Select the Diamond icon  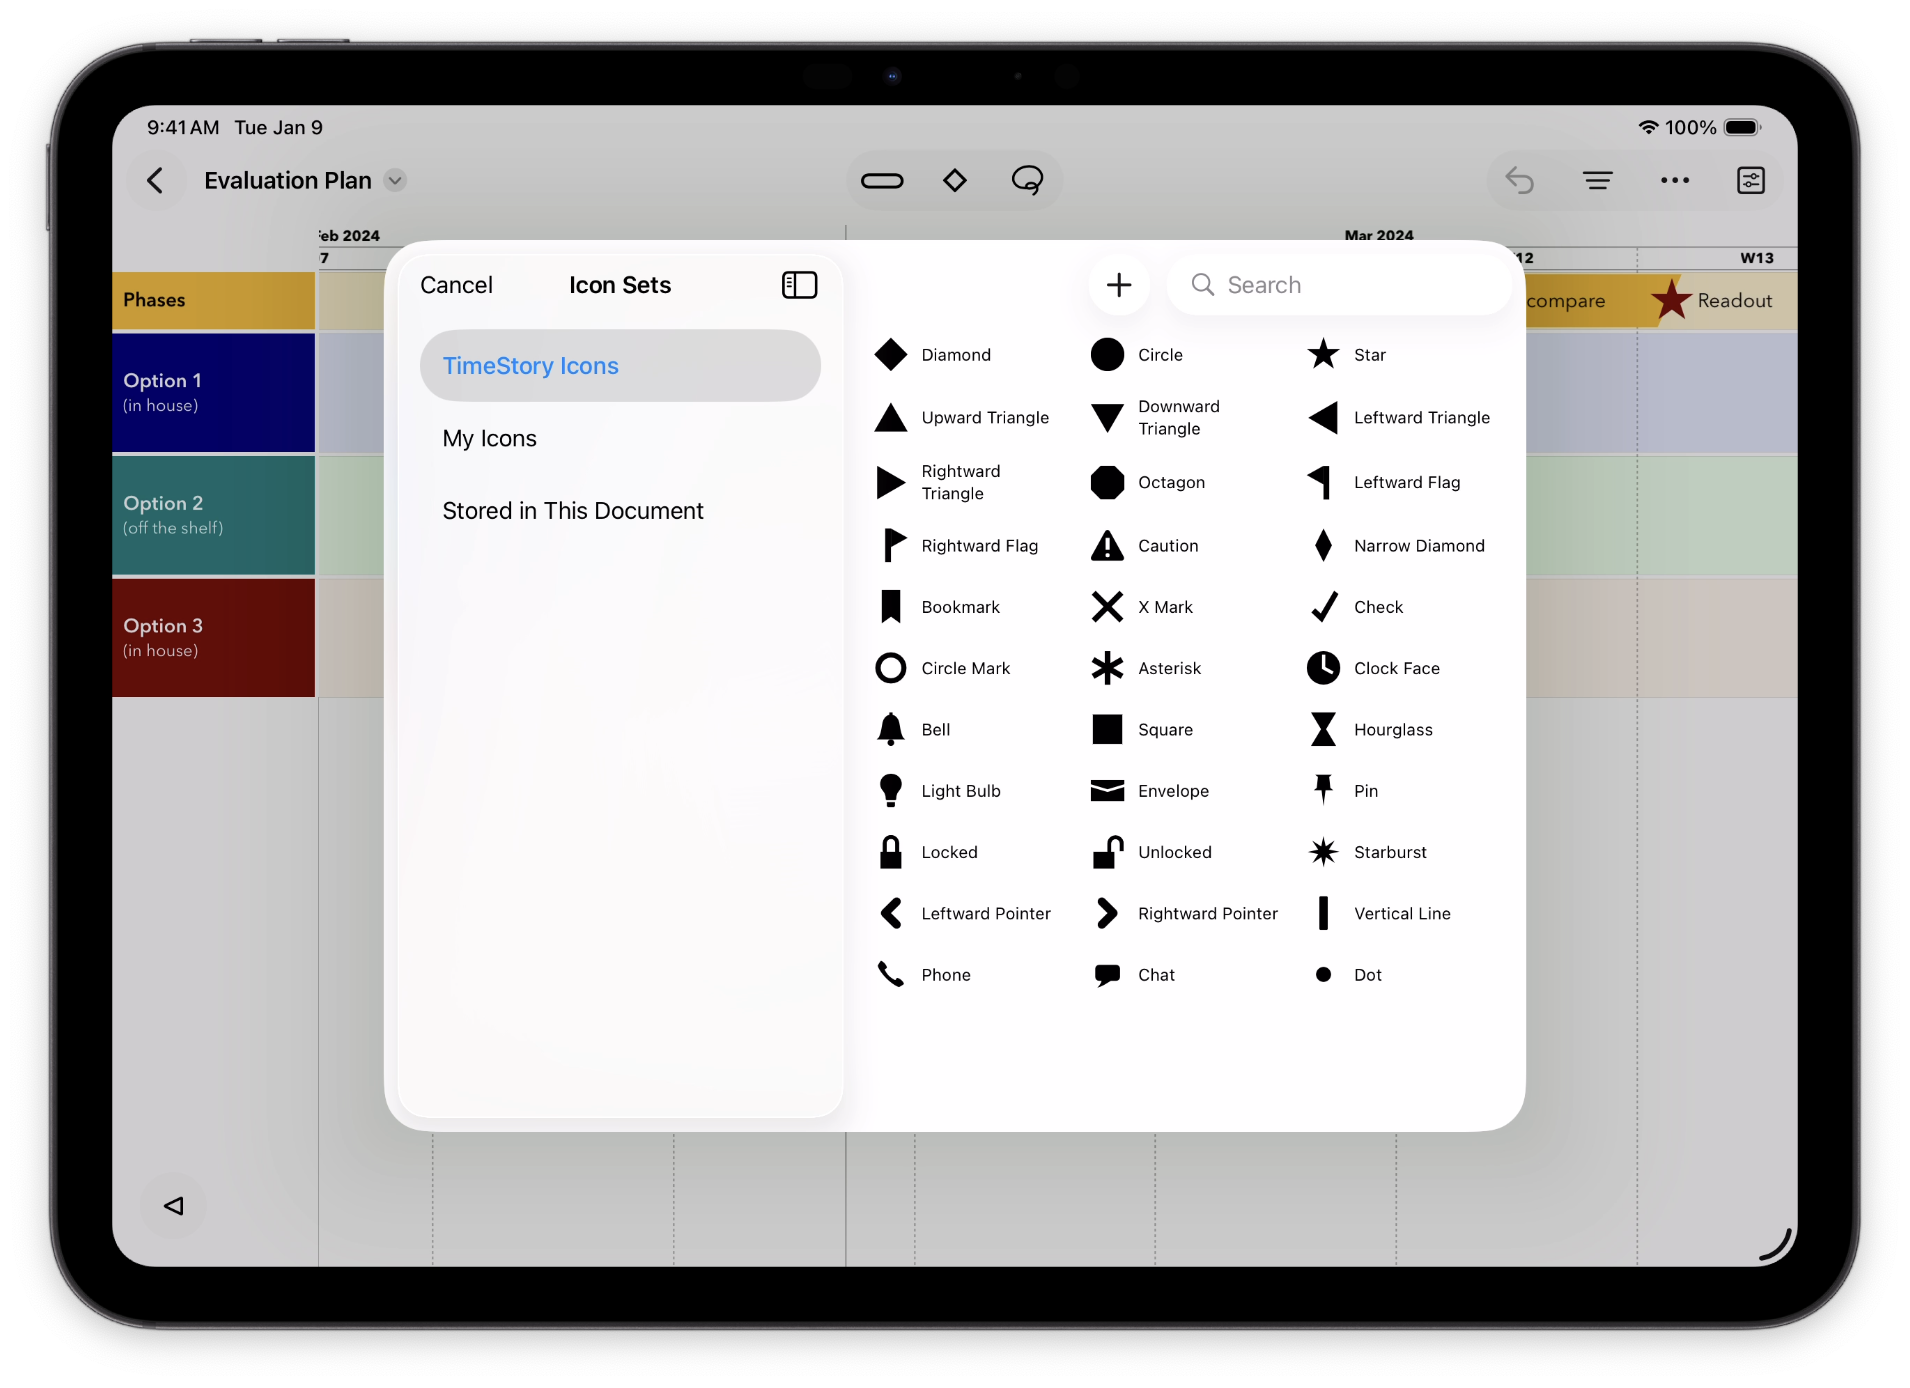point(890,355)
